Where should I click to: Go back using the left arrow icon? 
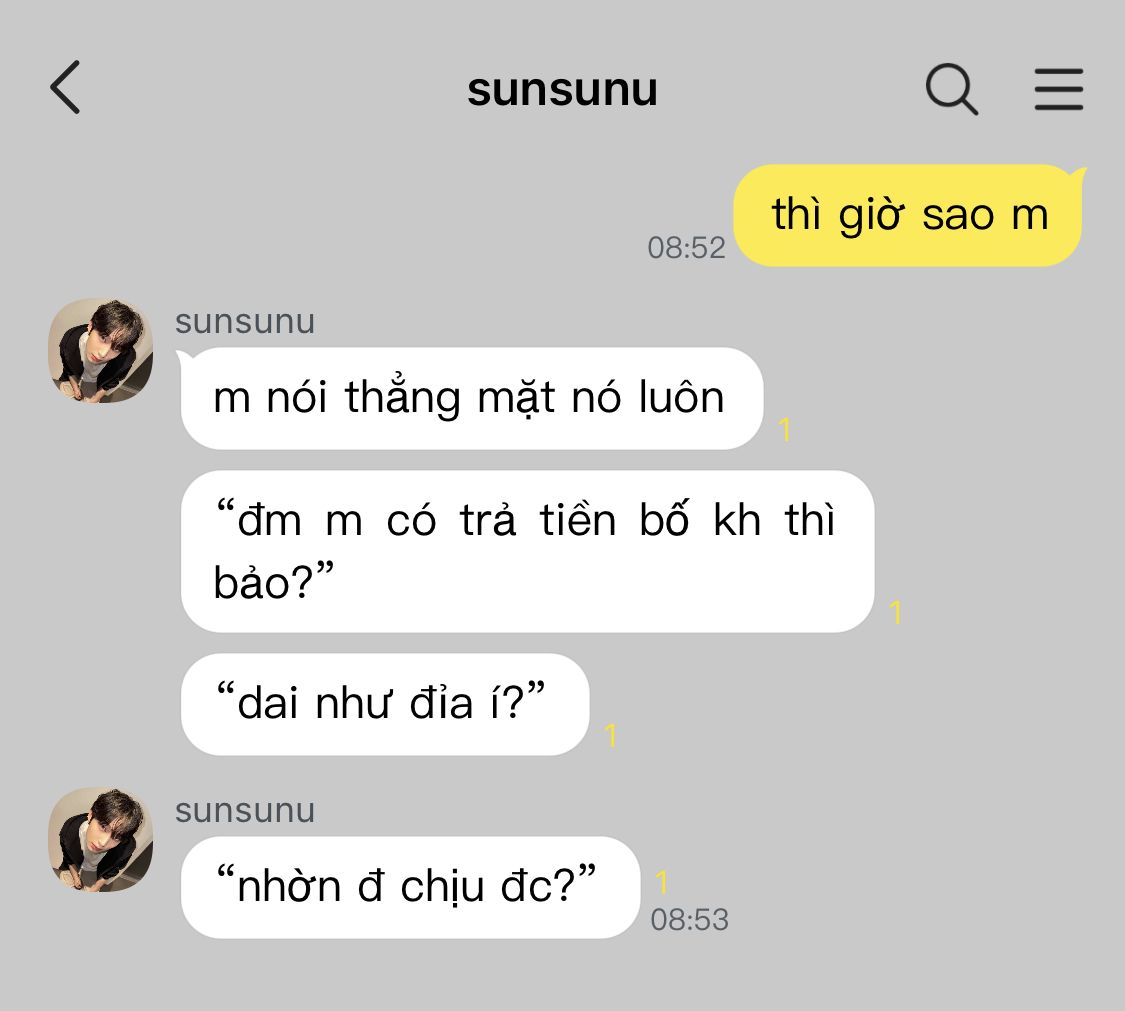pyautogui.click(x=65, y=88)
